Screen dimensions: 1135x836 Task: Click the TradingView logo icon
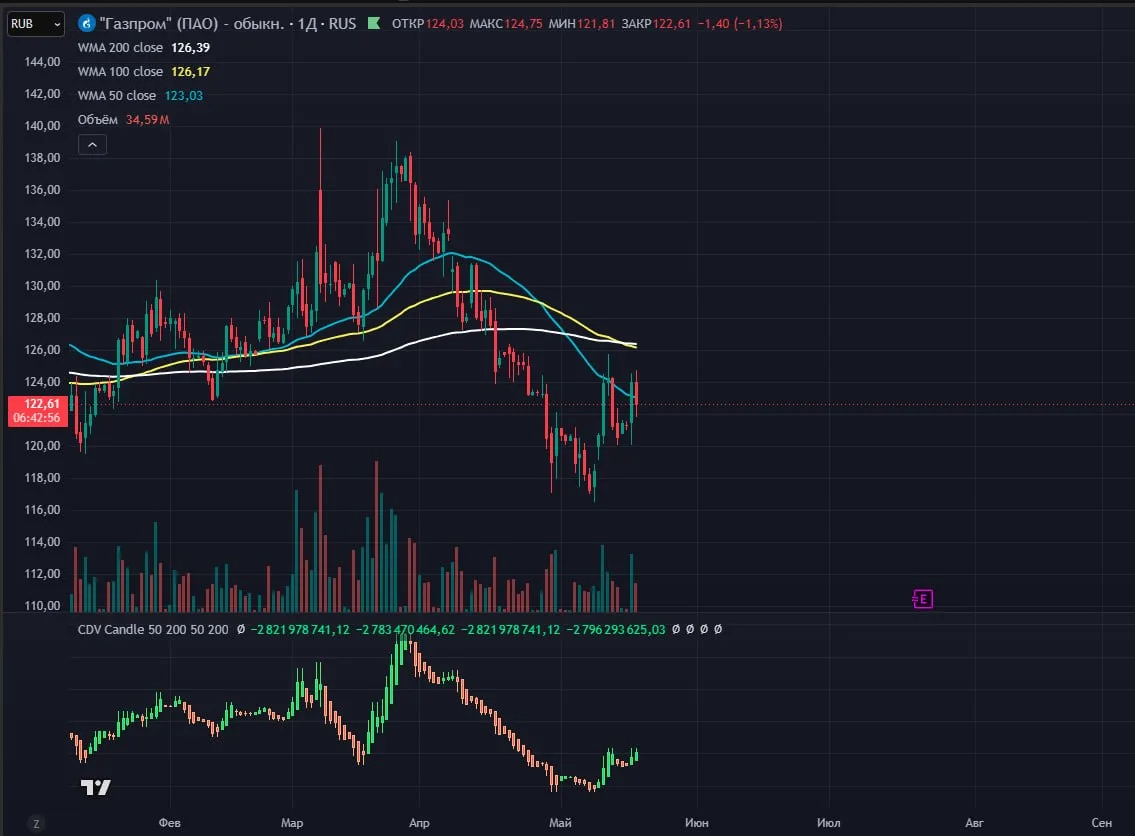click(96, 788)
